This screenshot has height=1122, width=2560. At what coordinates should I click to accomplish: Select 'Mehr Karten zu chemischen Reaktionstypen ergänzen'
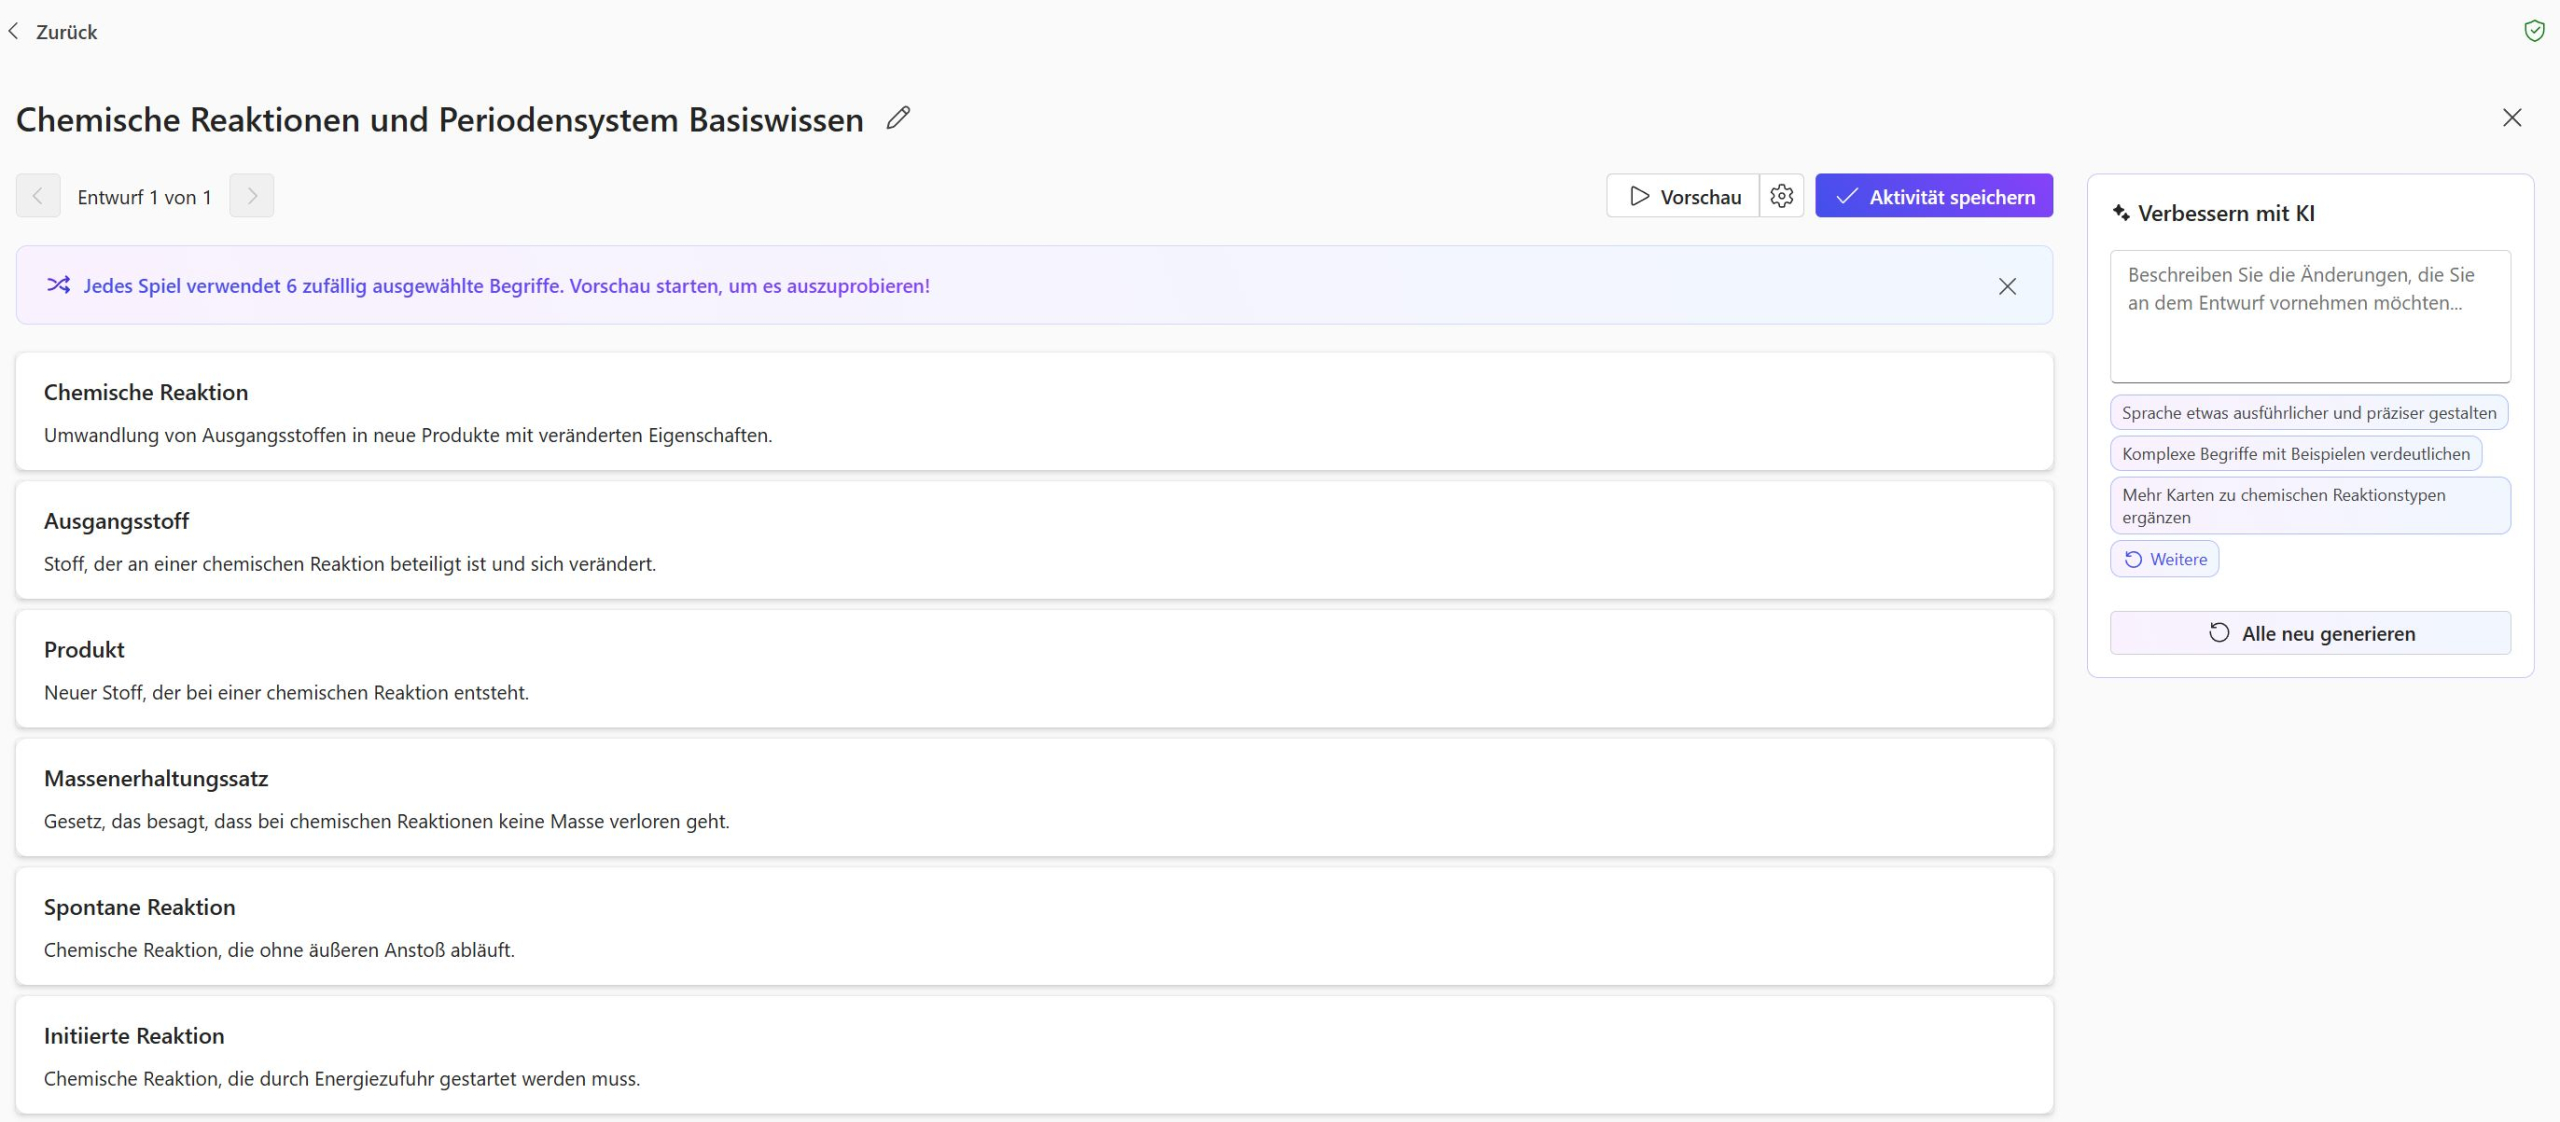click(x=2308, y=506)
